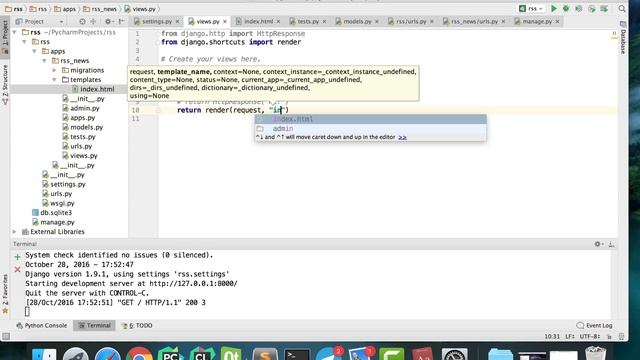Screen dimensions: 640x360
Task: Click the tool windows toggle at bottom-left corner
Action: click(6, 336)
